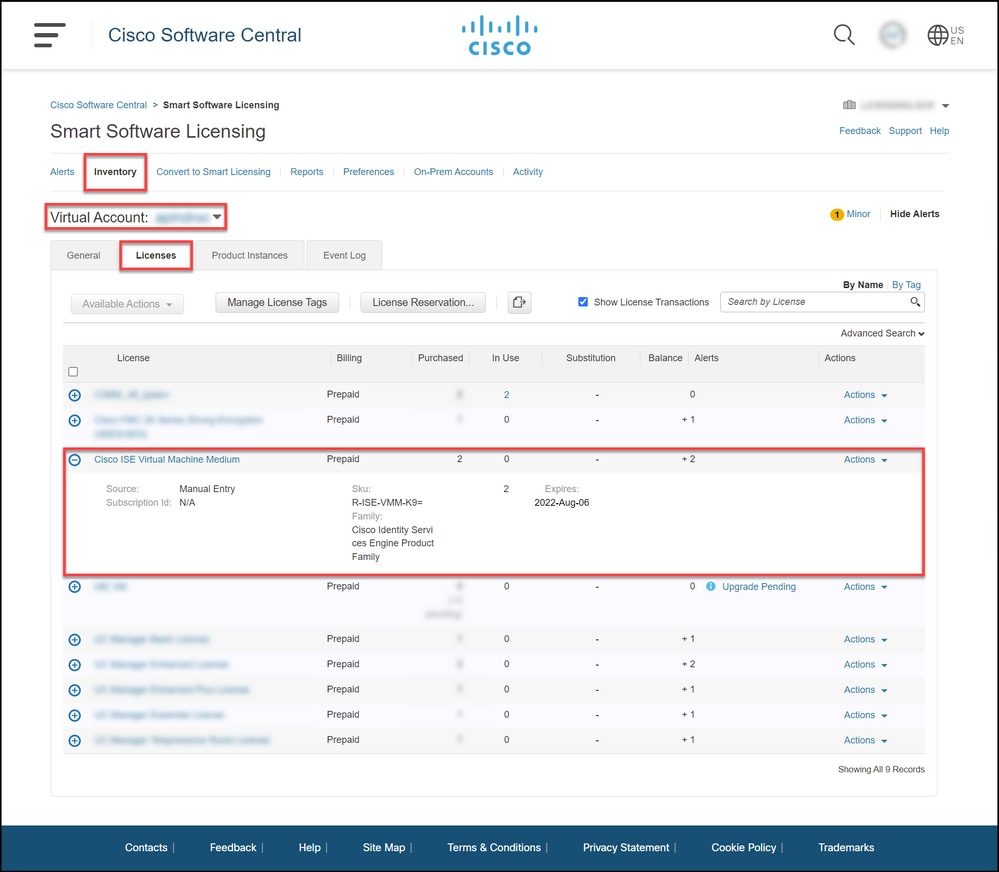
Task: Click Hide Alerts
Action: [x=914, y=214]
